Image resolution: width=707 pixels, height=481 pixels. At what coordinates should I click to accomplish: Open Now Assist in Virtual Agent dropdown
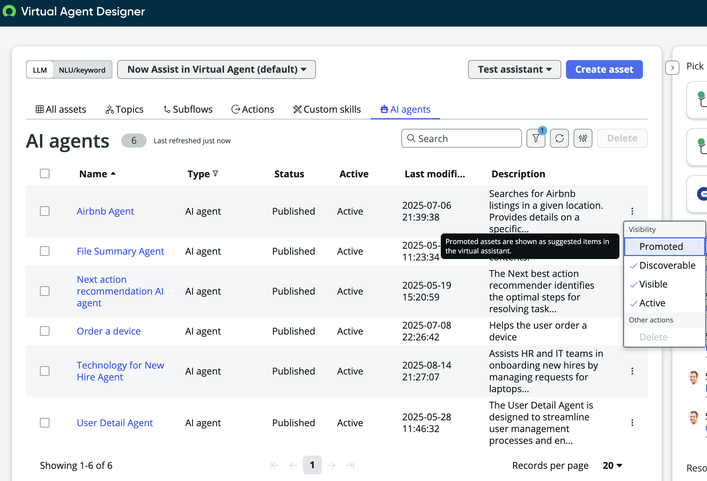217,70
